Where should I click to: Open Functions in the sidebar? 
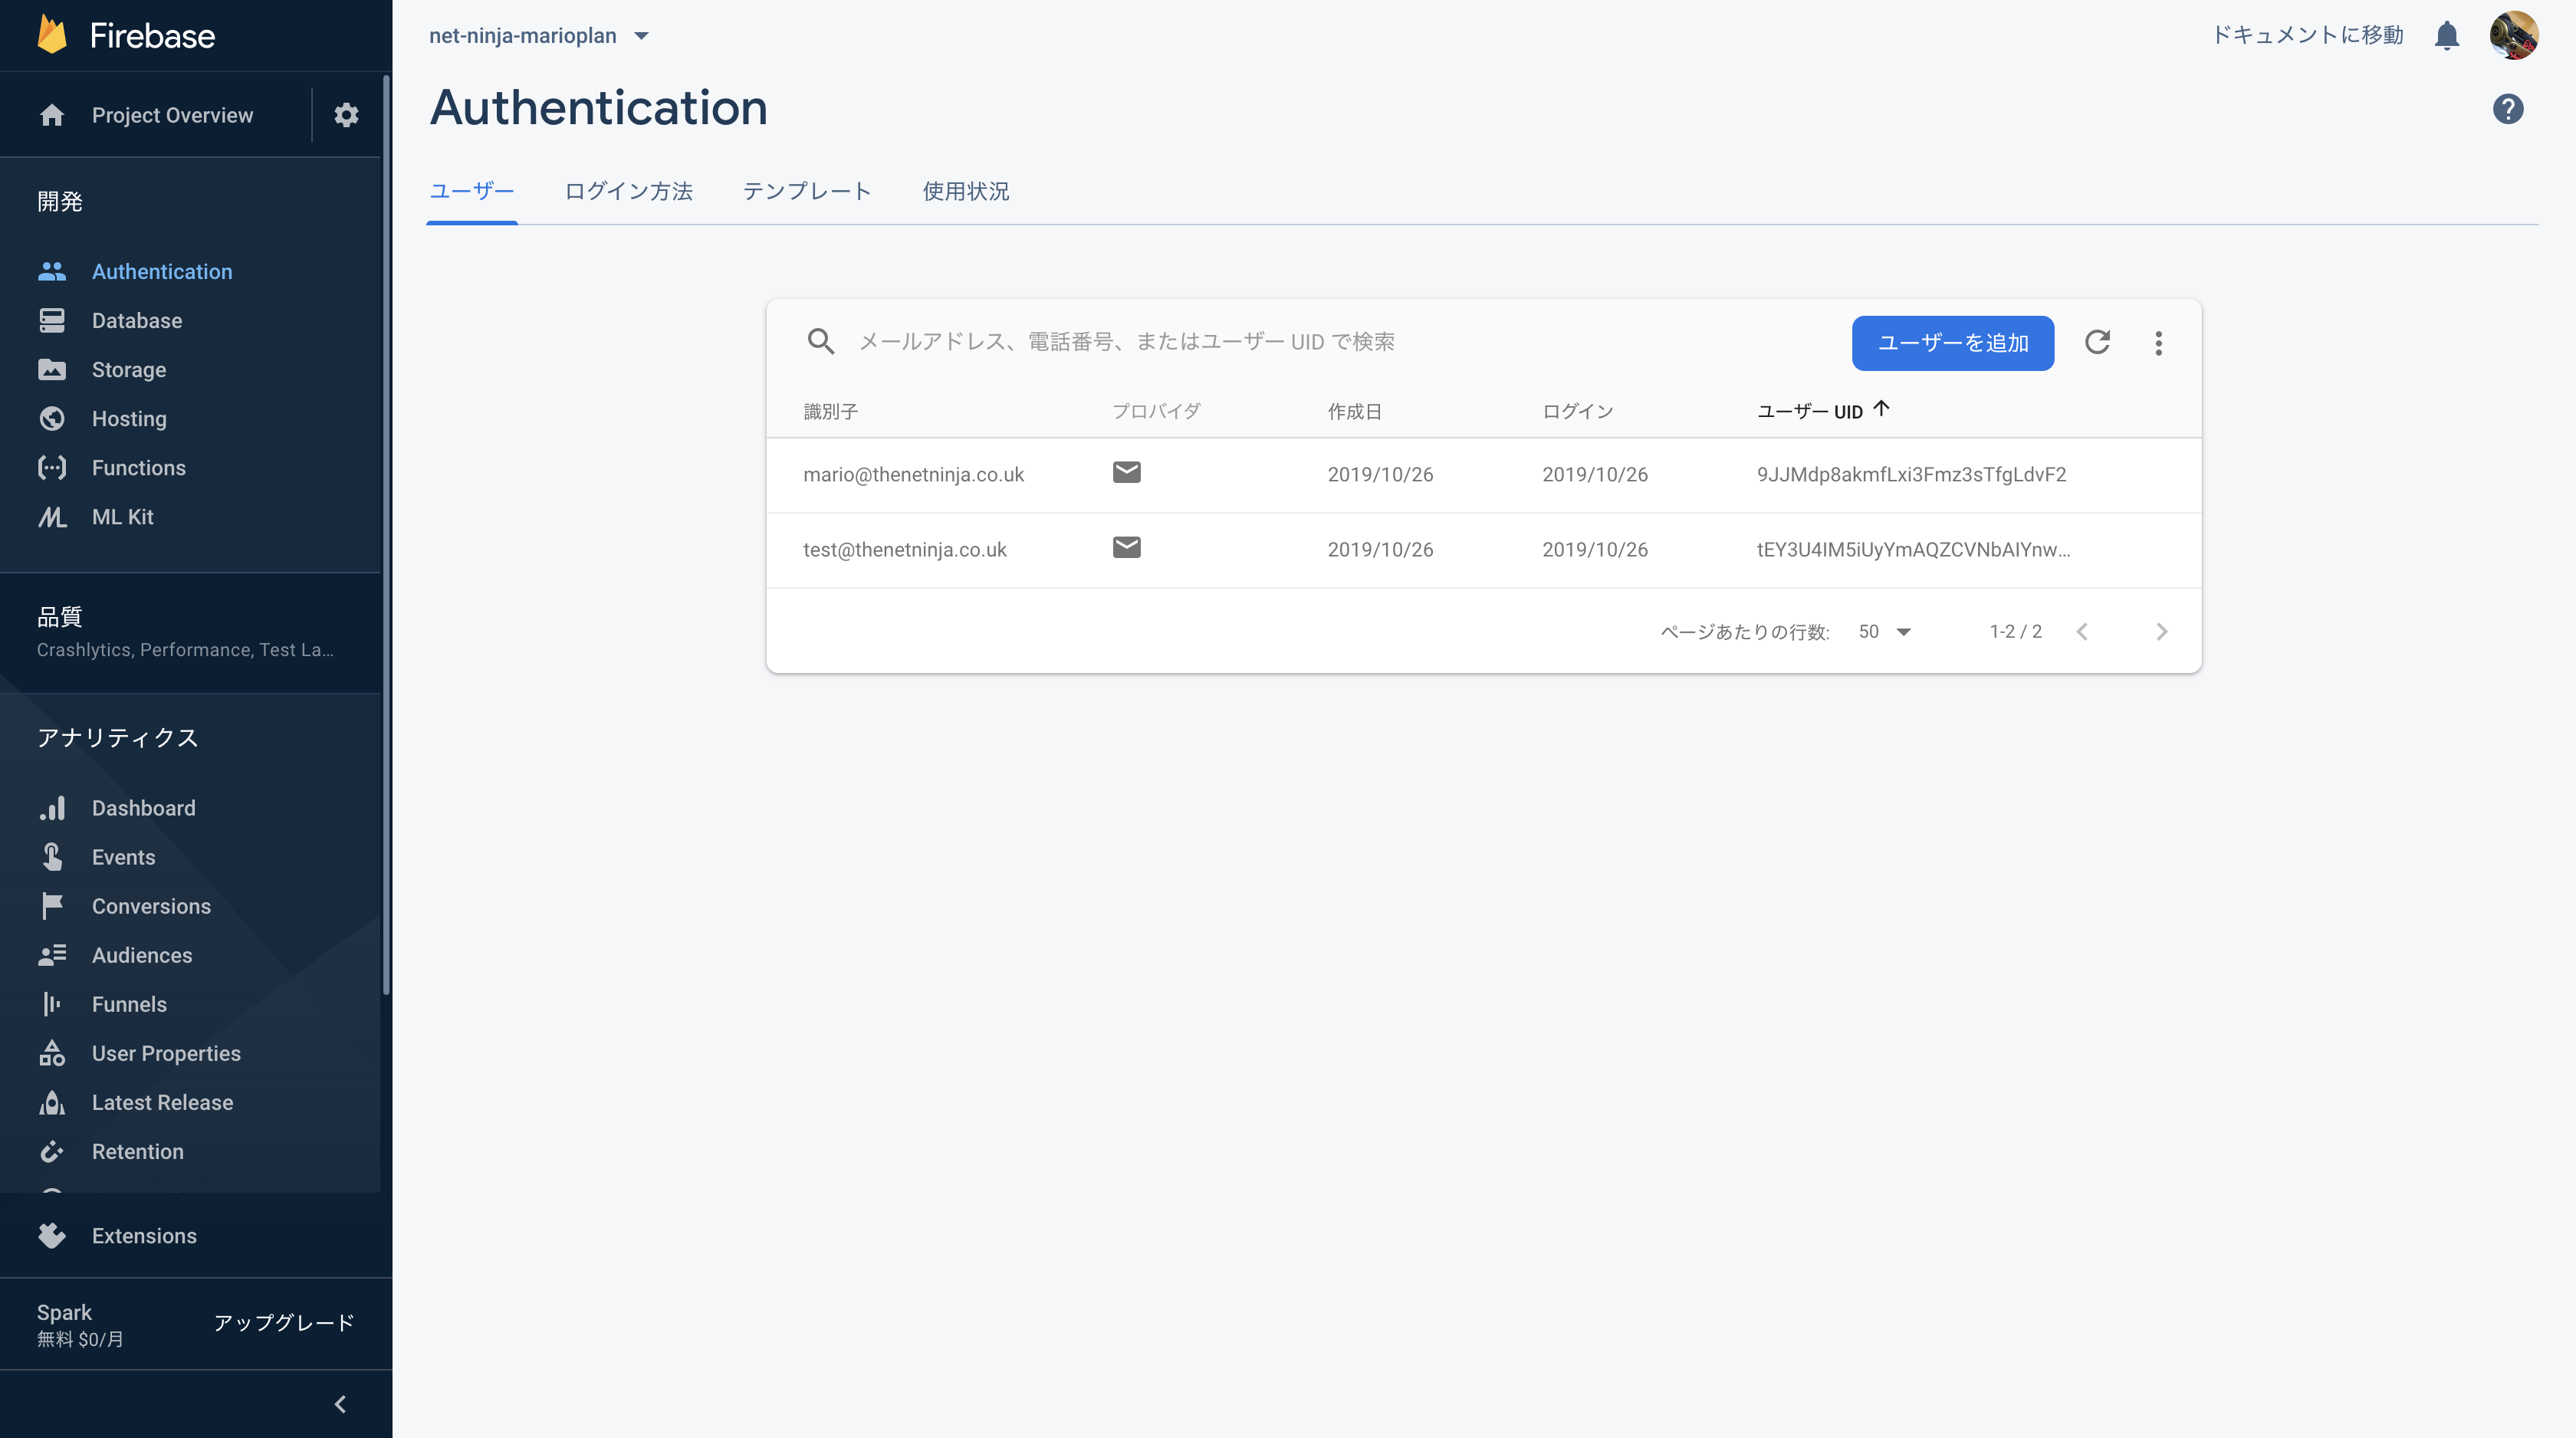click(x=139, y=467)
